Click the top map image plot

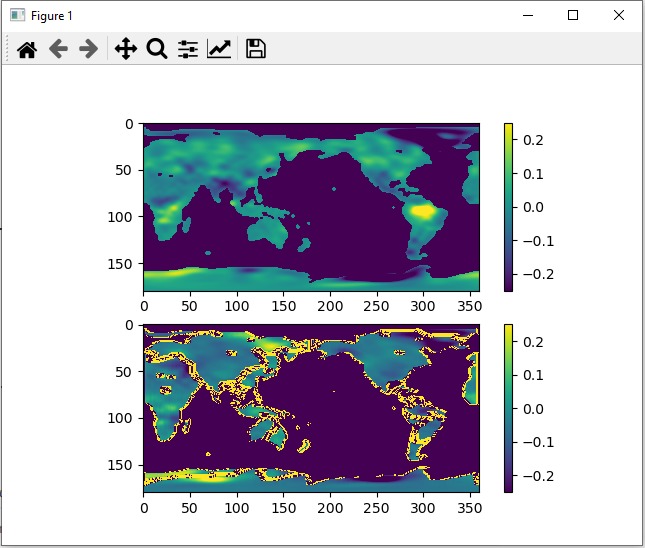(311, 207)
